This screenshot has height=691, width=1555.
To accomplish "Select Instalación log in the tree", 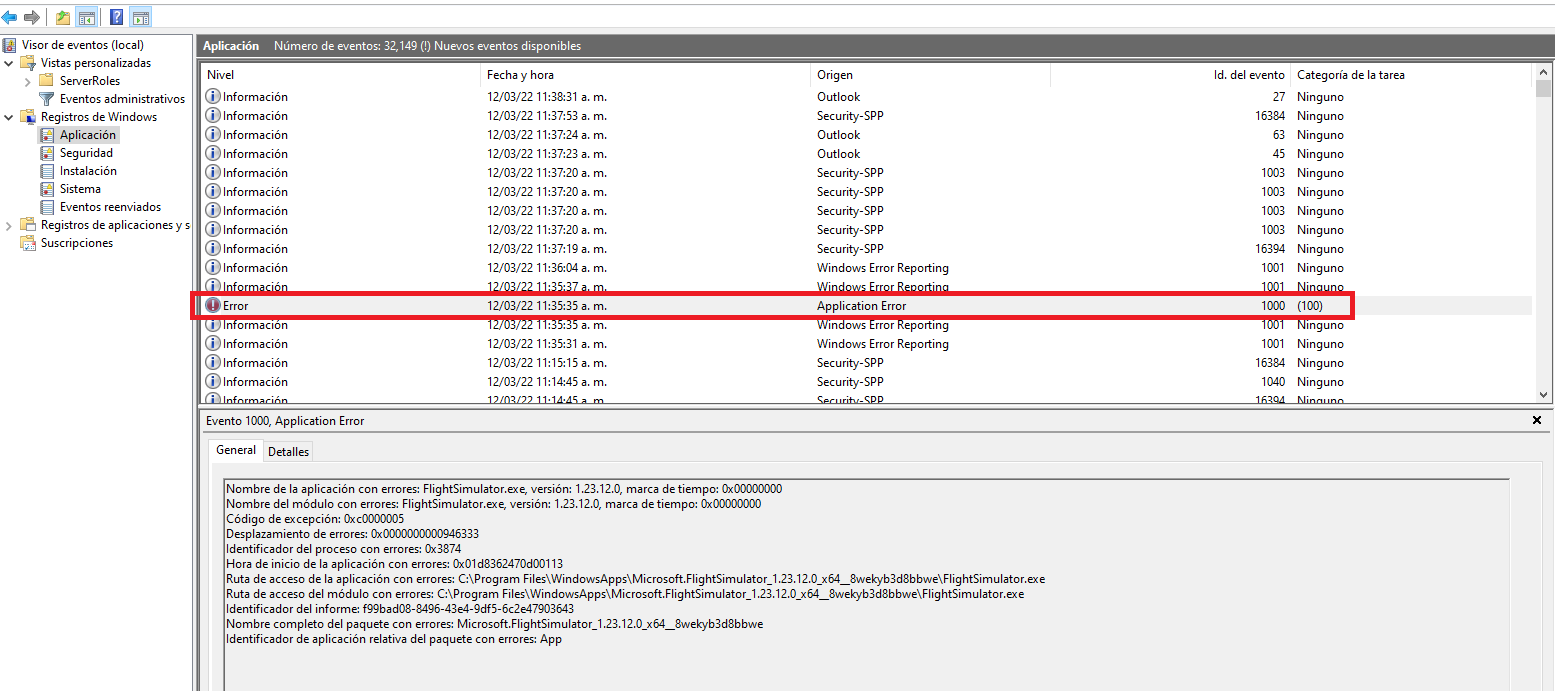I will 88,171.
